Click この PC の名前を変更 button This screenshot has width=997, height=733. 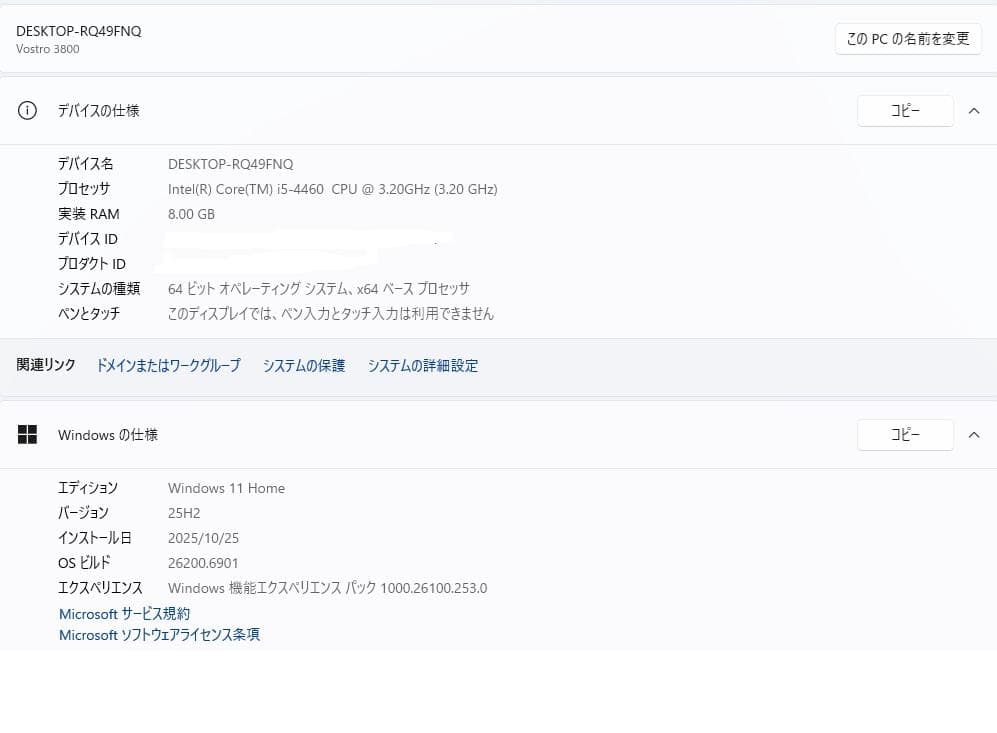907,39
